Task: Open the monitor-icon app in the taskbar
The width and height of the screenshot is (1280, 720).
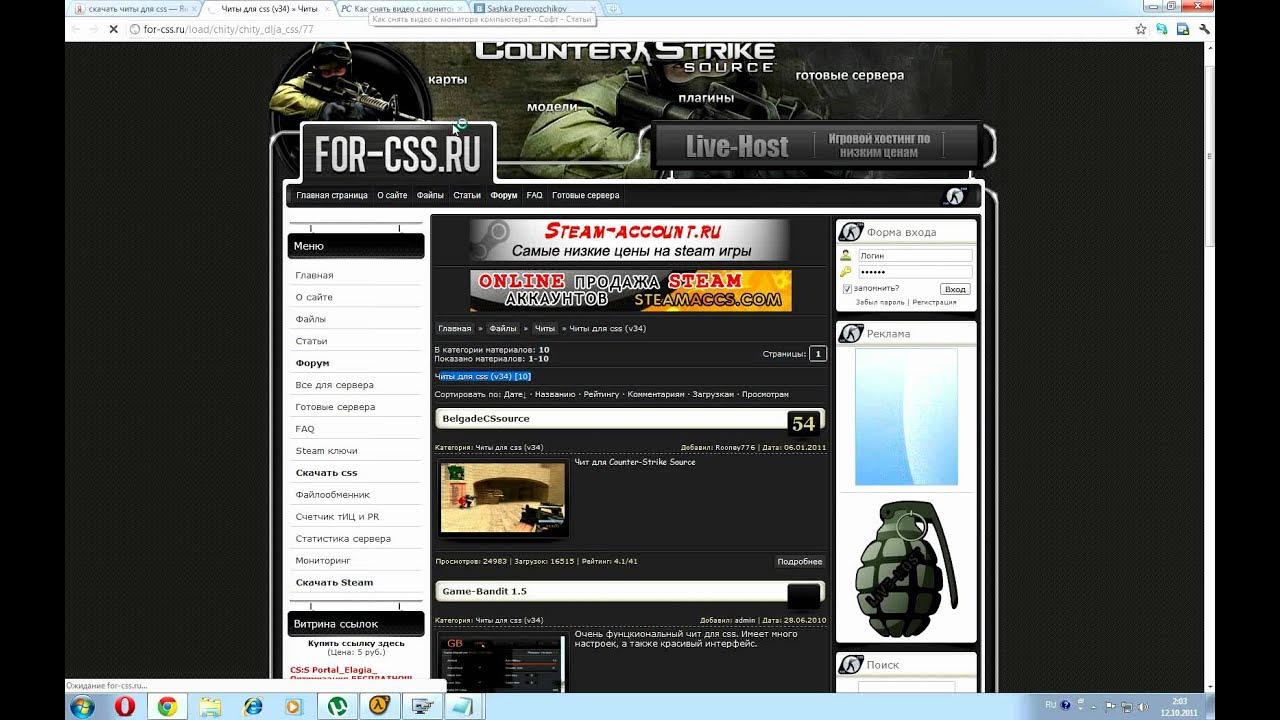Action: pos(422,706)
